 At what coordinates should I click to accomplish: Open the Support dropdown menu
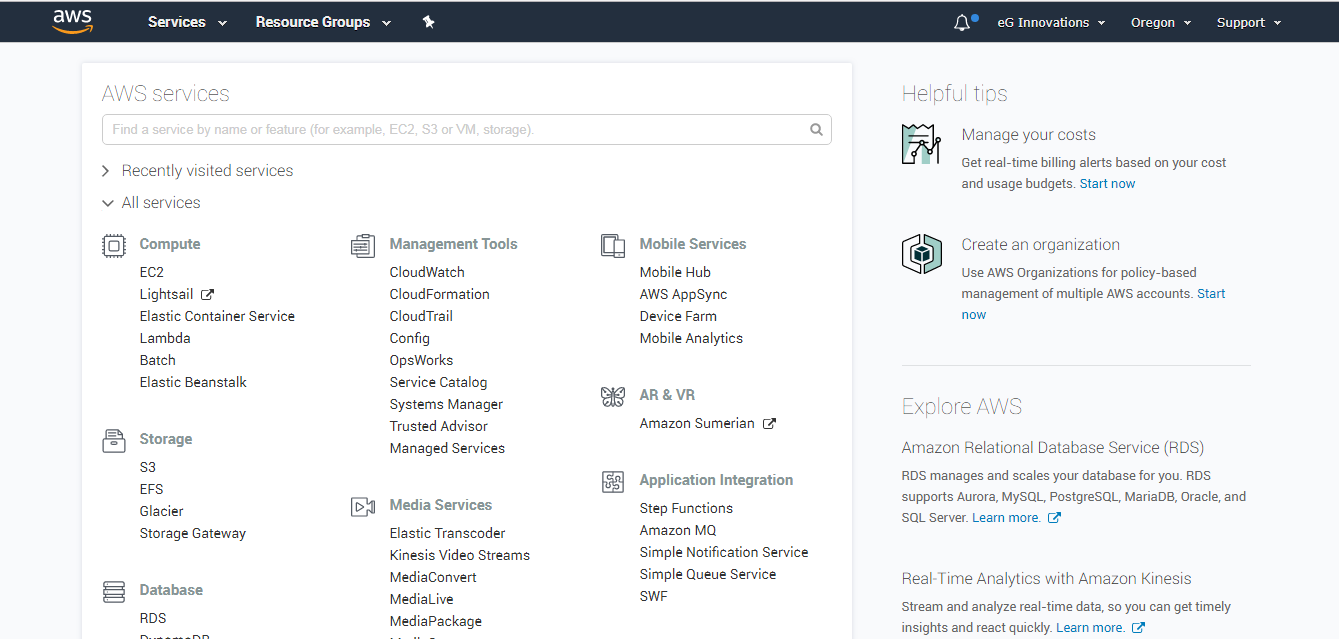pyautogui.click(x=1249, y=22)
